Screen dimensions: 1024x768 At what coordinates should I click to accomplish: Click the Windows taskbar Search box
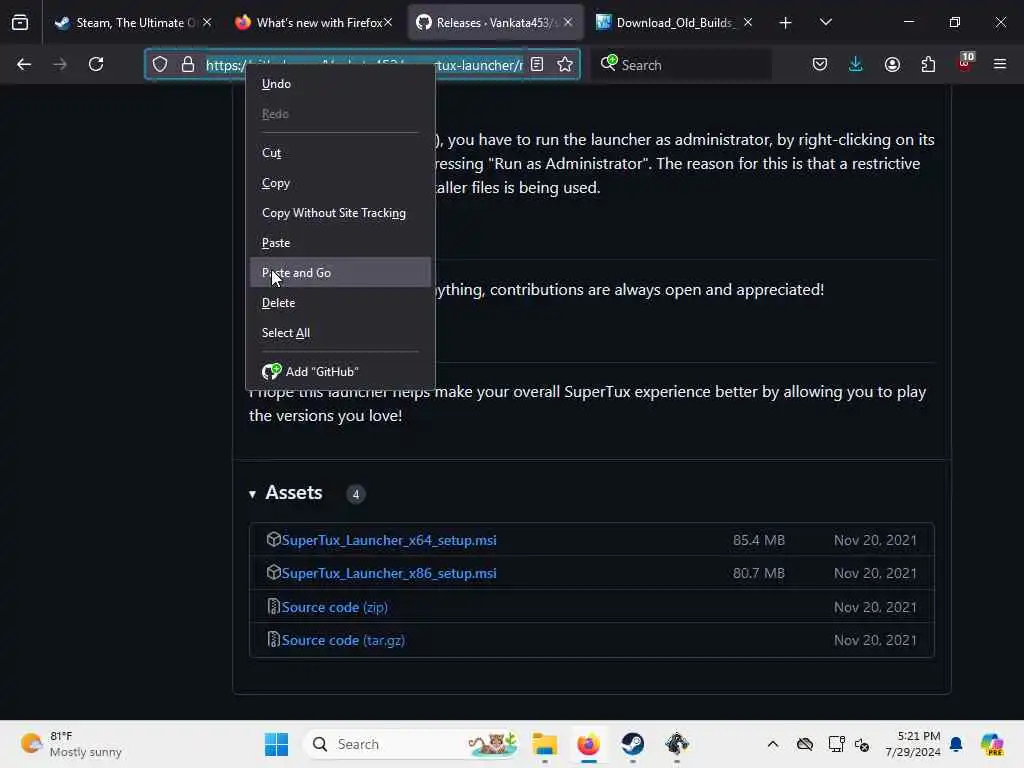click(413, 744)
